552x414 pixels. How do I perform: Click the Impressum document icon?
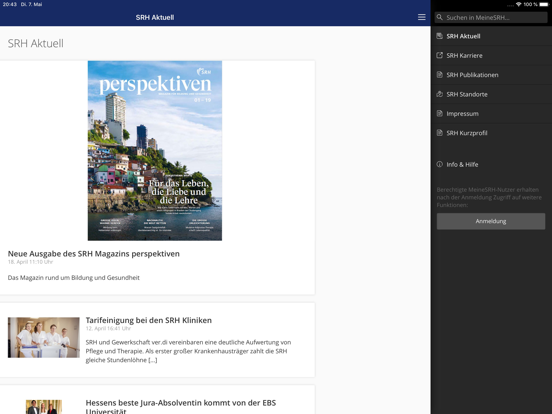(439, 113)
